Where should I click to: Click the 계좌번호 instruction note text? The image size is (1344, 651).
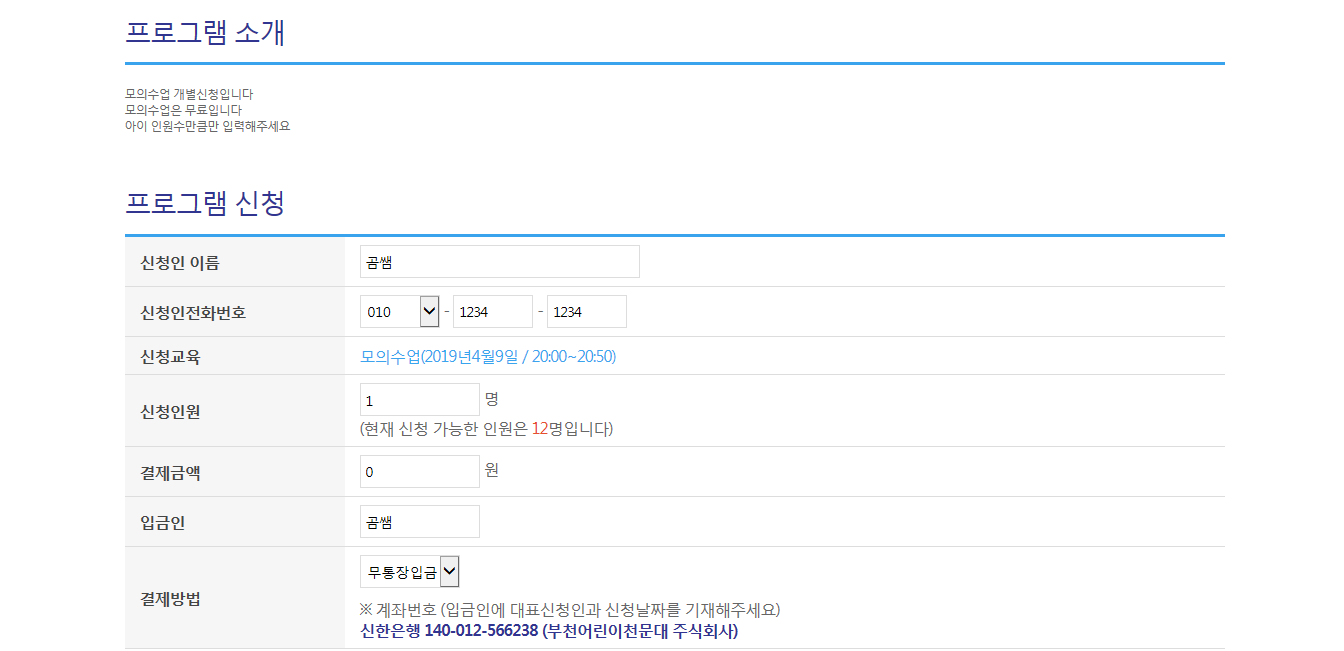point(569,609)
